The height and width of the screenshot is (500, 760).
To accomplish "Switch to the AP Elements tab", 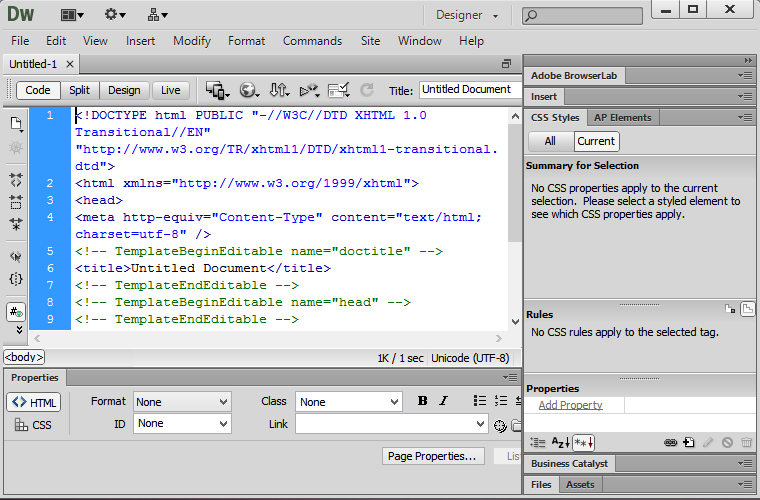I will pyautogui.click(x=623, y=118).
